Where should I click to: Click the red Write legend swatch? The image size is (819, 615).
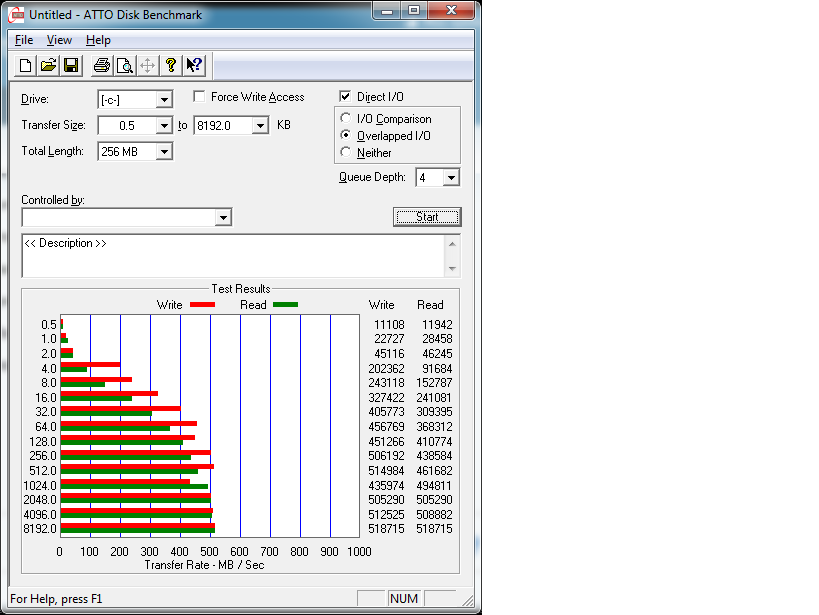(203, 305)
